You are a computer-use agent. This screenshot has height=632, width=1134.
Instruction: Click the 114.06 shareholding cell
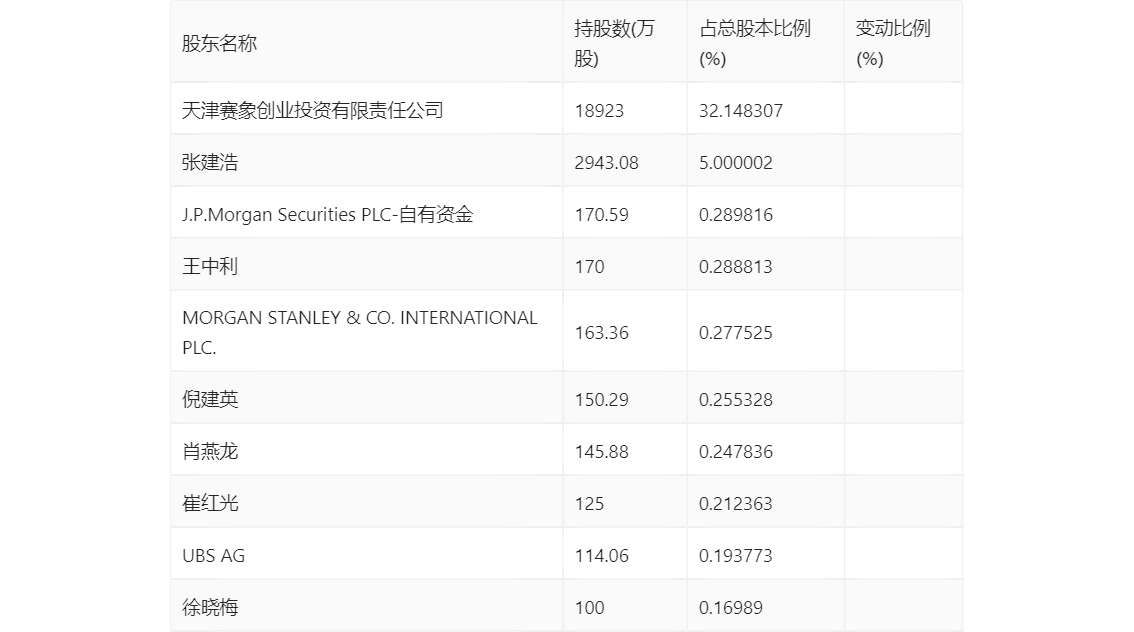[x=601, y=555]
